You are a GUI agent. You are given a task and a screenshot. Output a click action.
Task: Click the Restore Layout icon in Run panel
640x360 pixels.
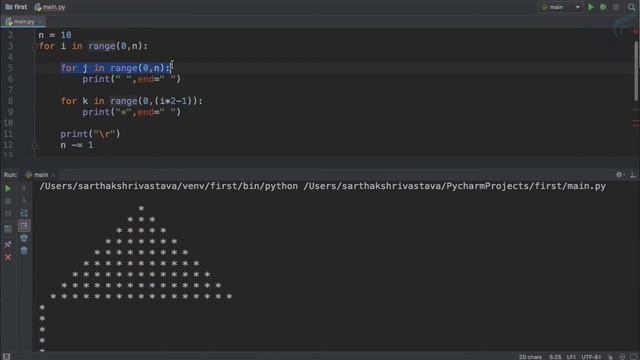[8, 229]
